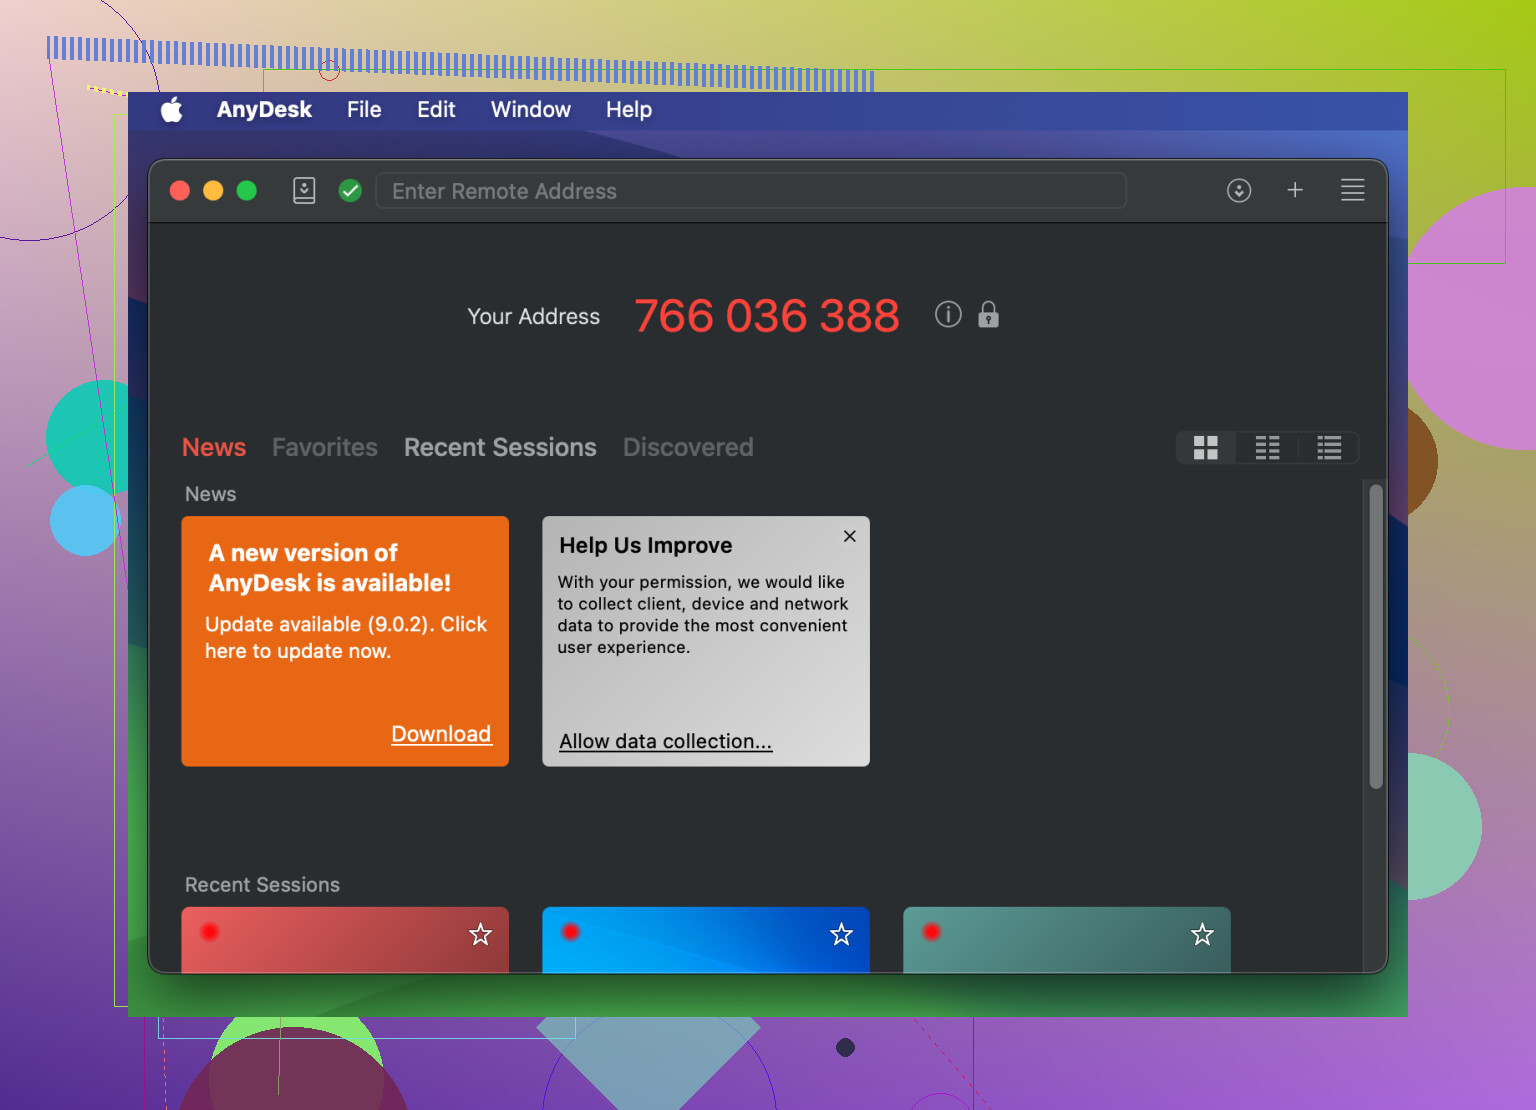
Task: Close the Help Us Improve card
Action: click(x=850, y=536)
